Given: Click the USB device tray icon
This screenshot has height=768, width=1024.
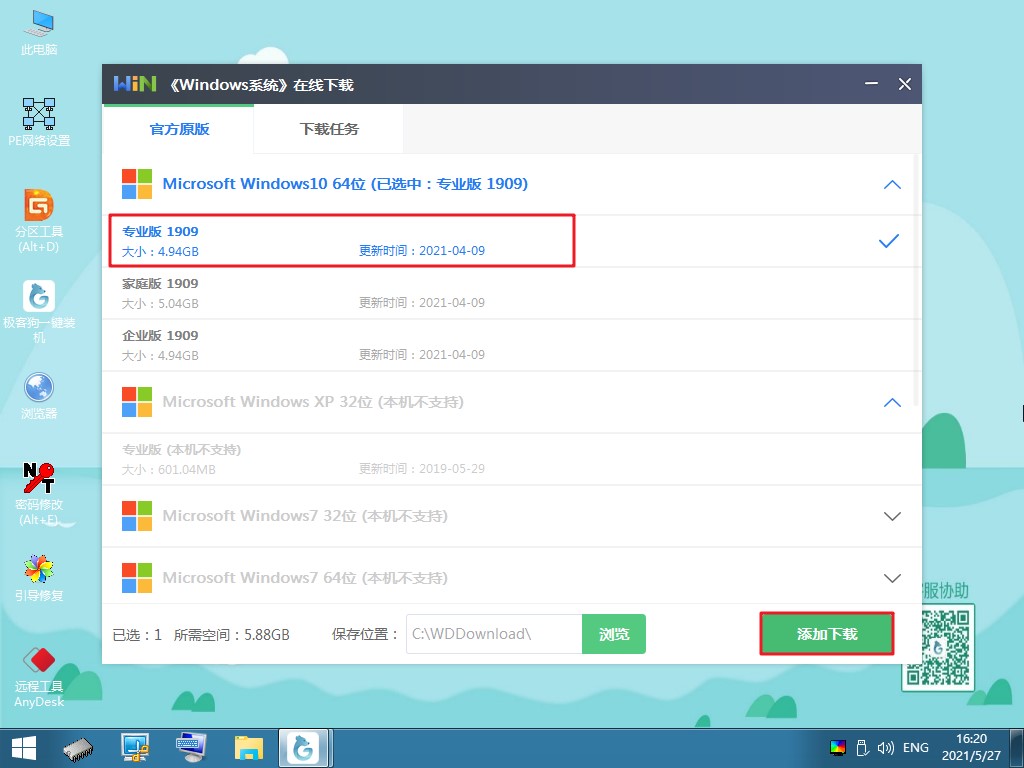Looking at the screenshot, I should point(862,748).
